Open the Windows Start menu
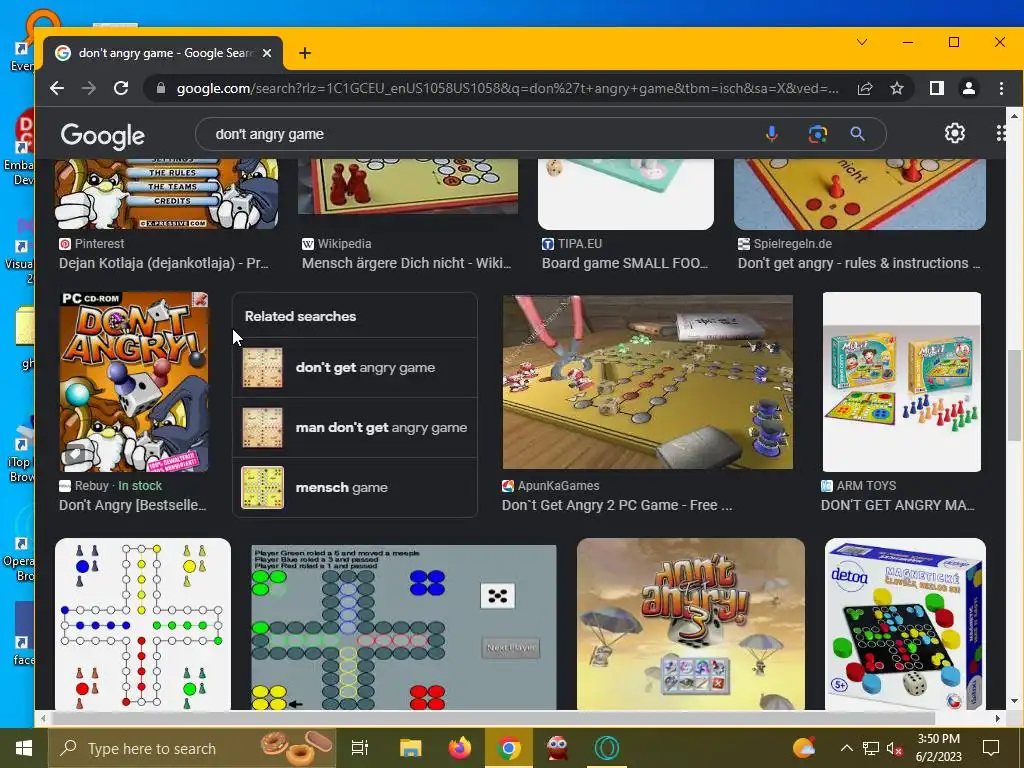This screenshot has width=1024, height=768. (24, 748)
